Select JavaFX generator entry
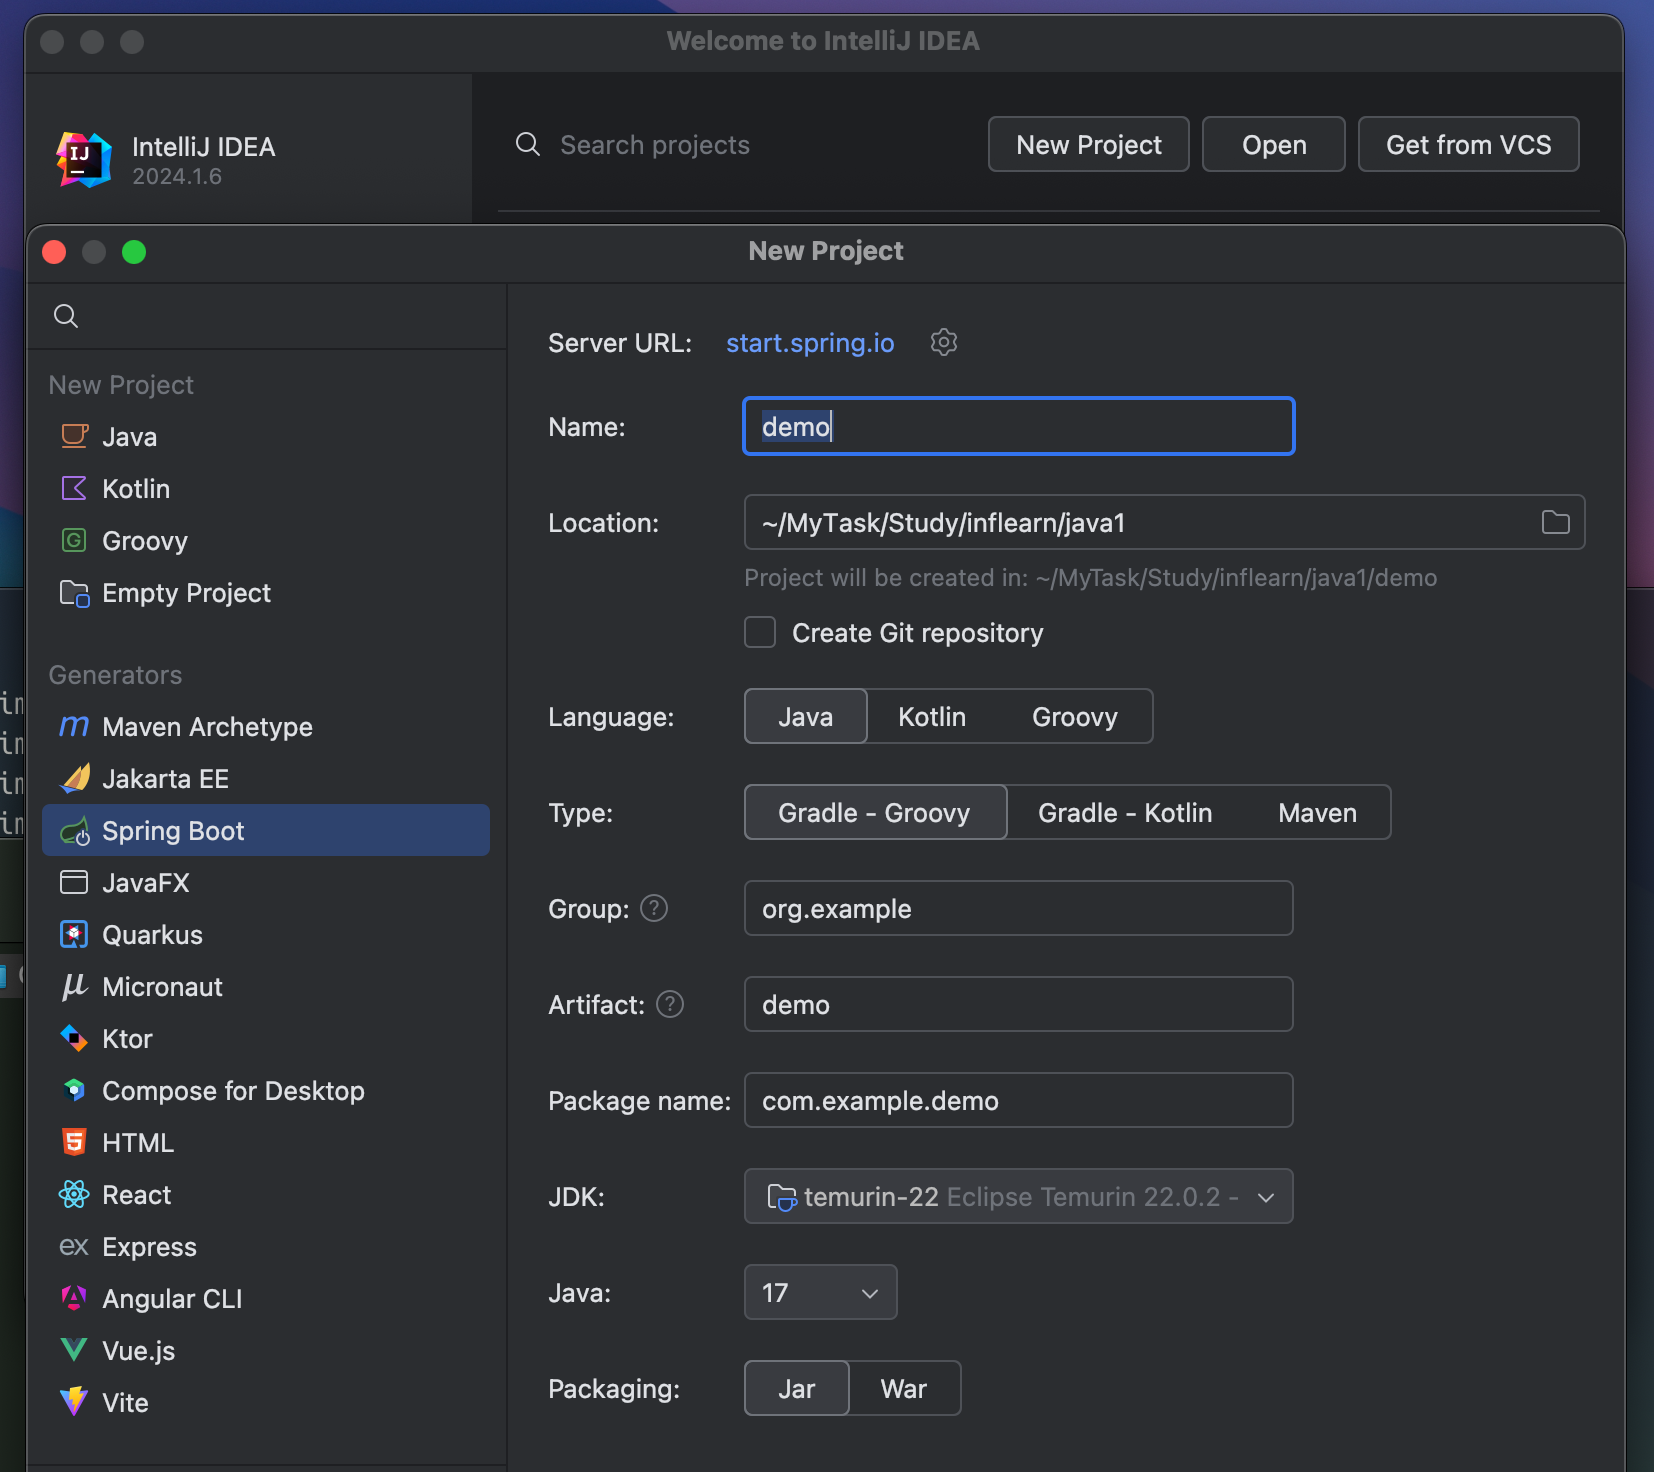The image size is (1654, 1472). coord(266,882)
